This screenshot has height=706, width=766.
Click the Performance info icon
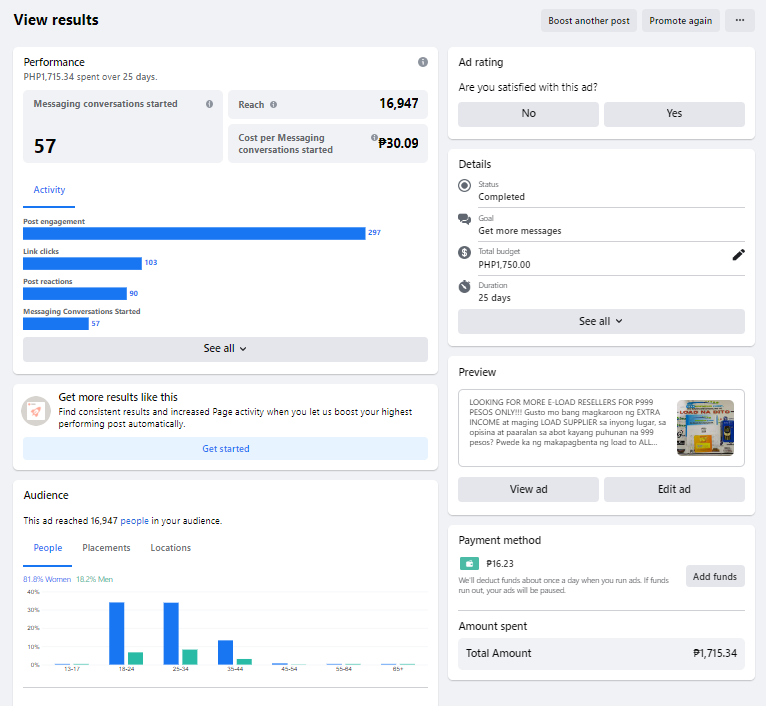coord(423,62)
